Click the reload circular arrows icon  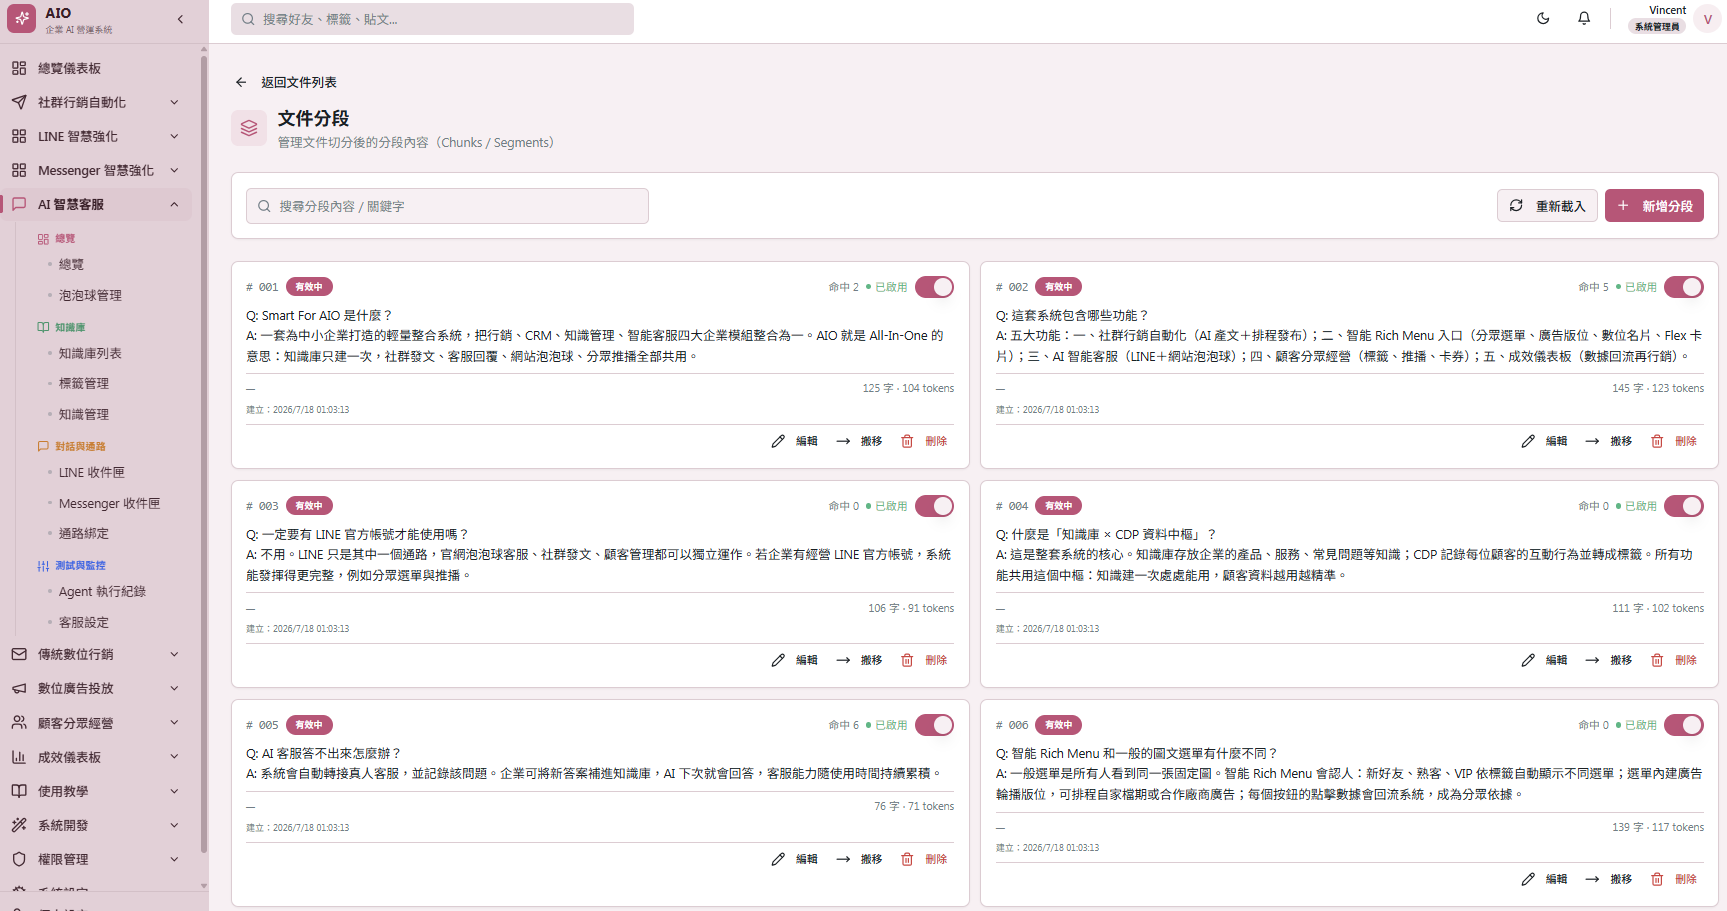pos(1516,205)
